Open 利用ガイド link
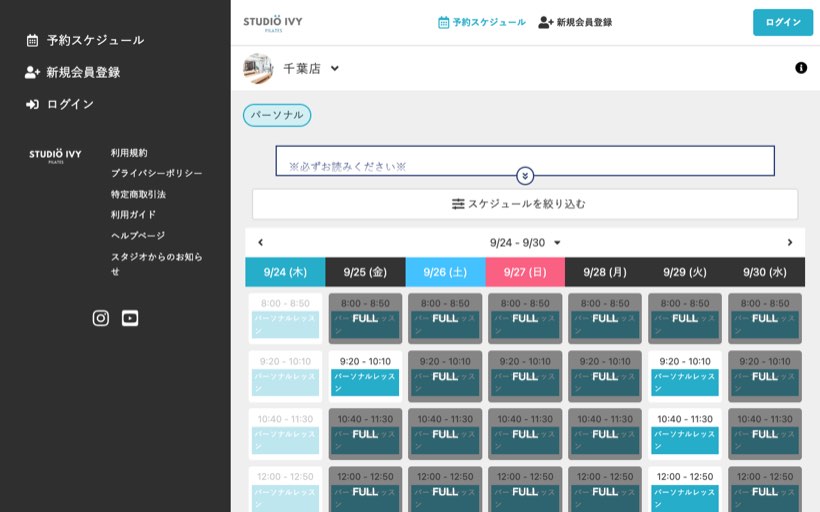This screenshot has width=820, height=512. 133,214
